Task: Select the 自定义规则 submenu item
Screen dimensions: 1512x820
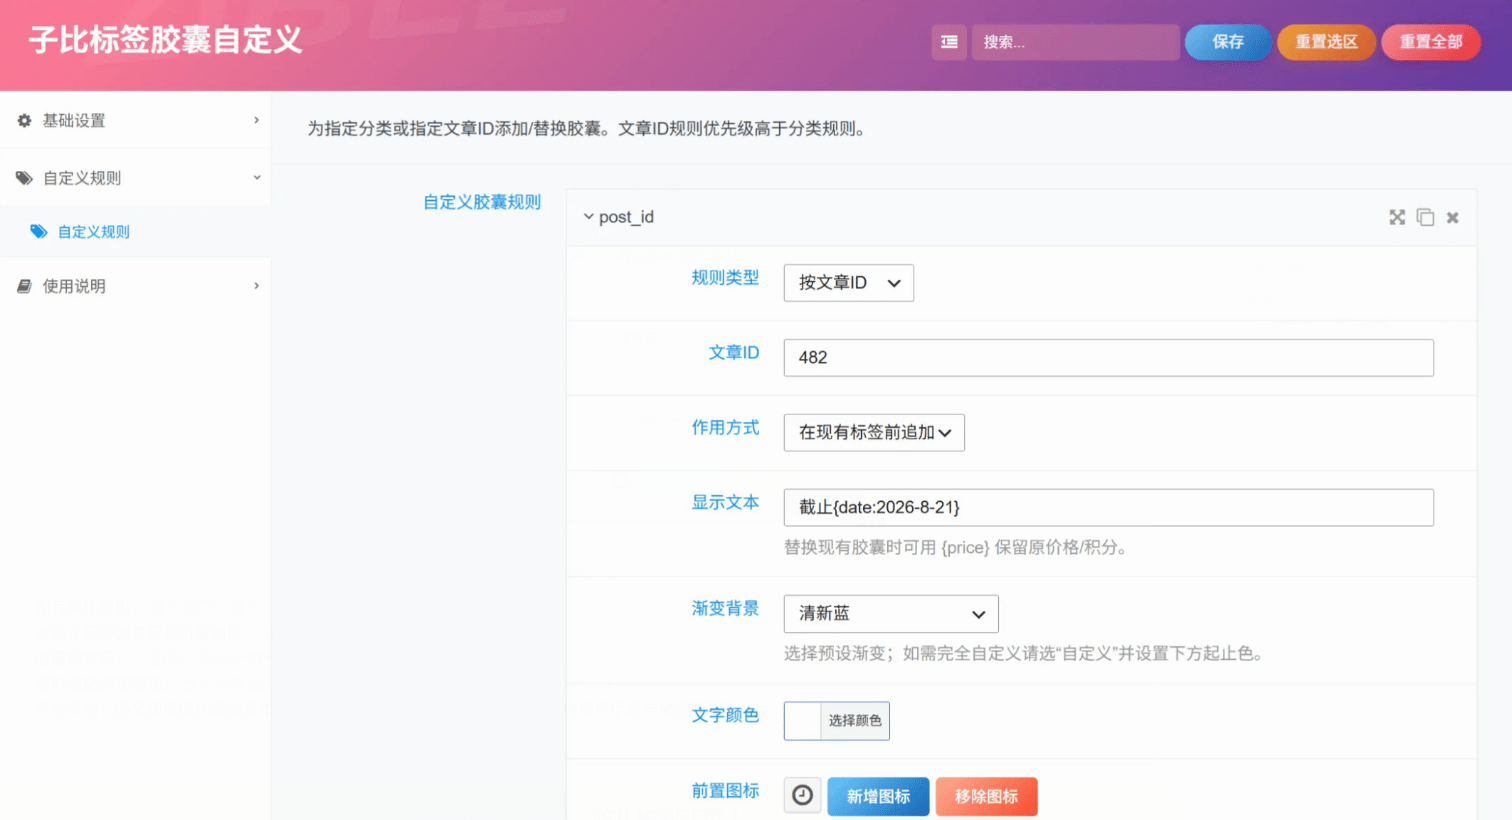Action: 135,231
